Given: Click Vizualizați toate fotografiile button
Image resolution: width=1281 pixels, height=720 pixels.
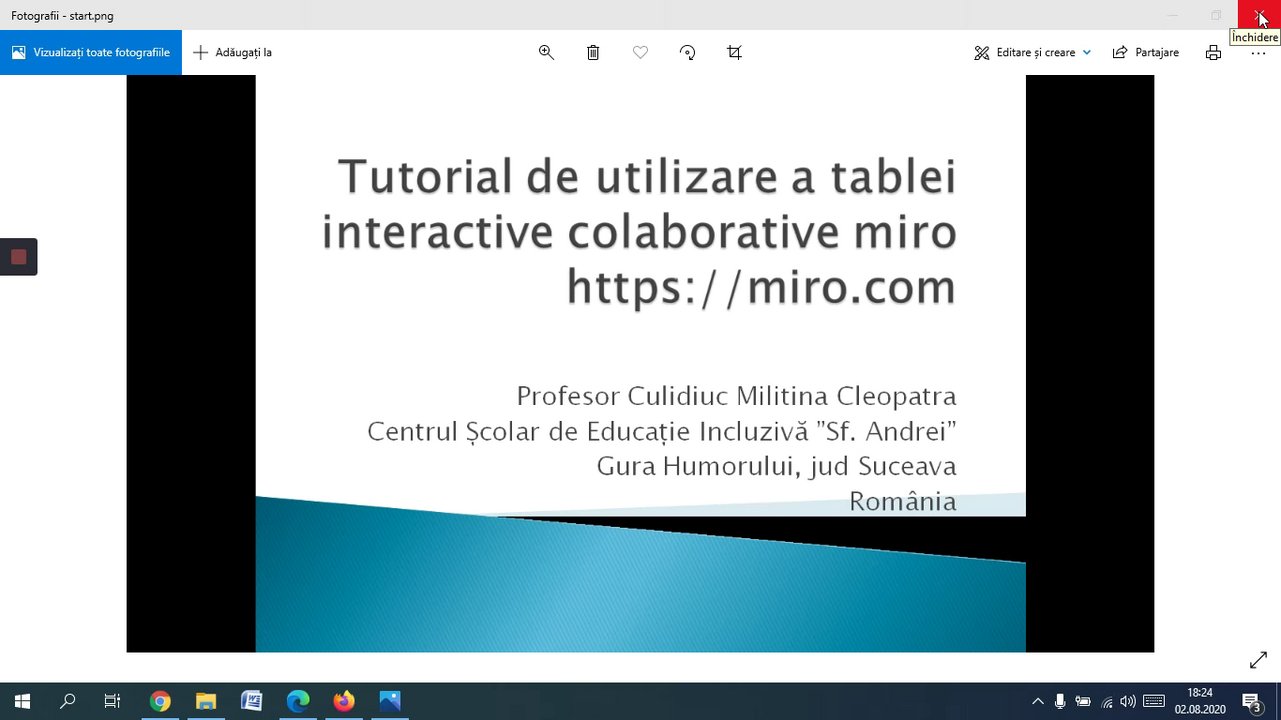Looking at the screenshot, I should pyautogui.click(x=91, y=52).
